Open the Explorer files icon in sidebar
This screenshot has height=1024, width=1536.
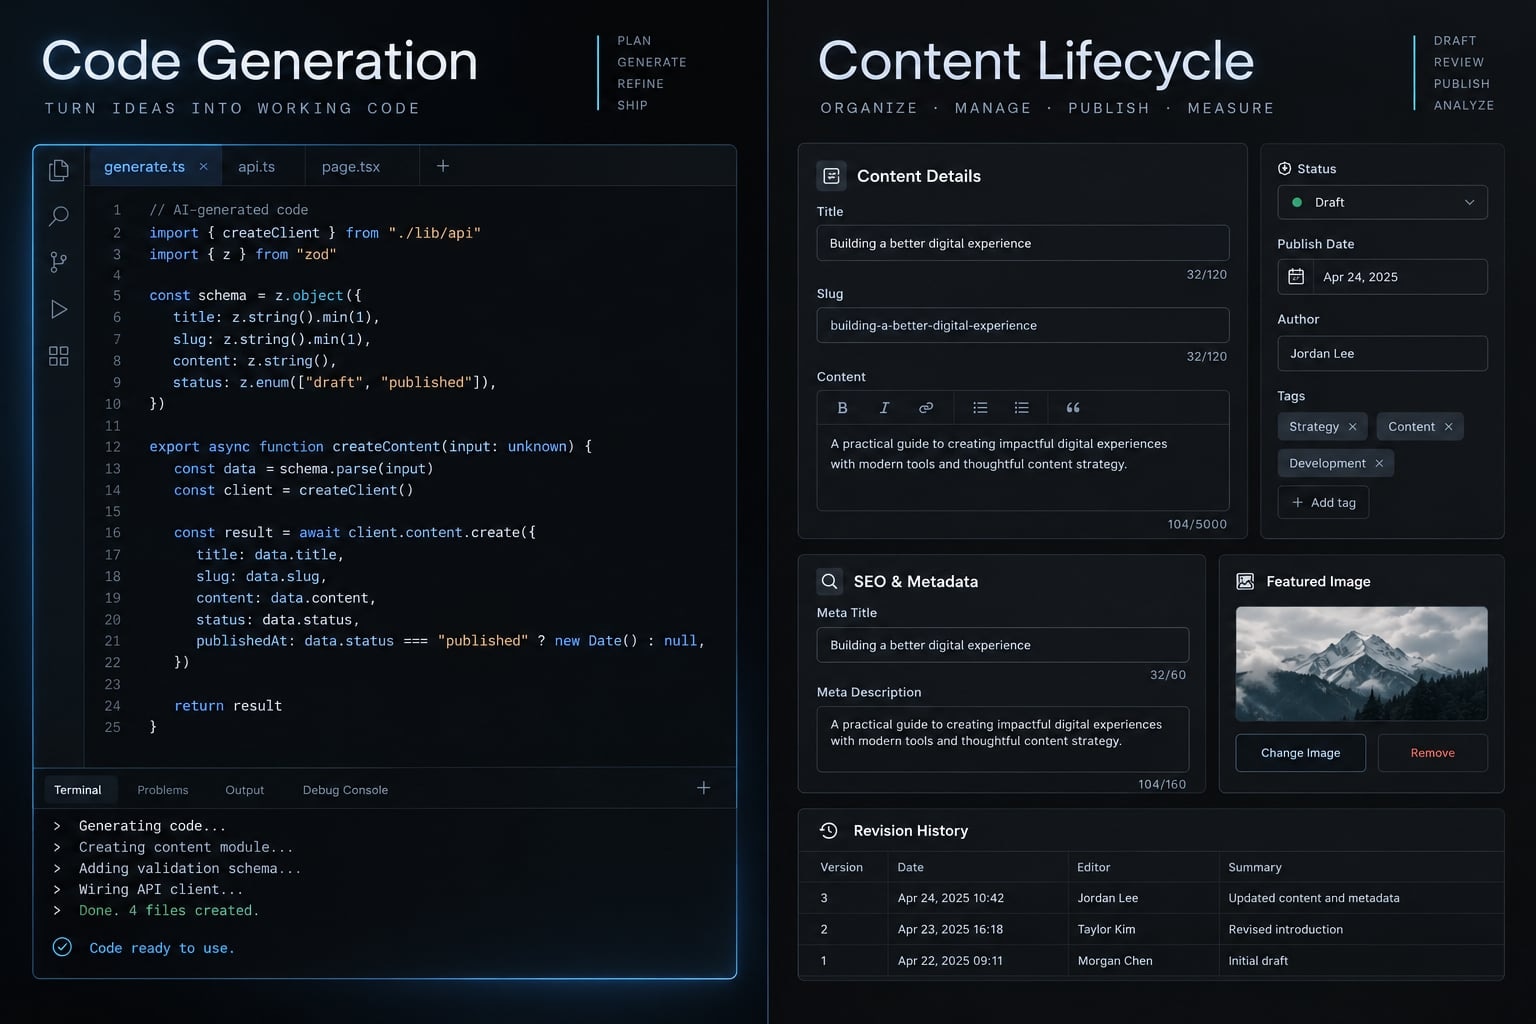[59, 171]
